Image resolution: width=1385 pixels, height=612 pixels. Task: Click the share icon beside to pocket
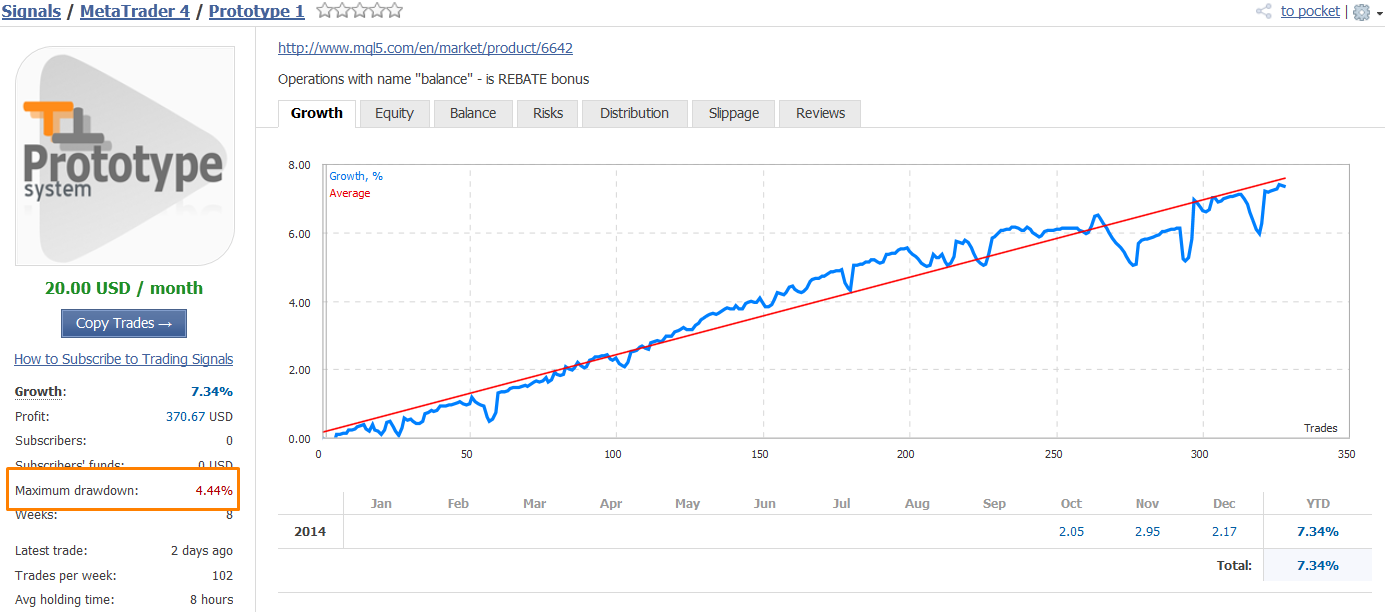pos(1263,11)
